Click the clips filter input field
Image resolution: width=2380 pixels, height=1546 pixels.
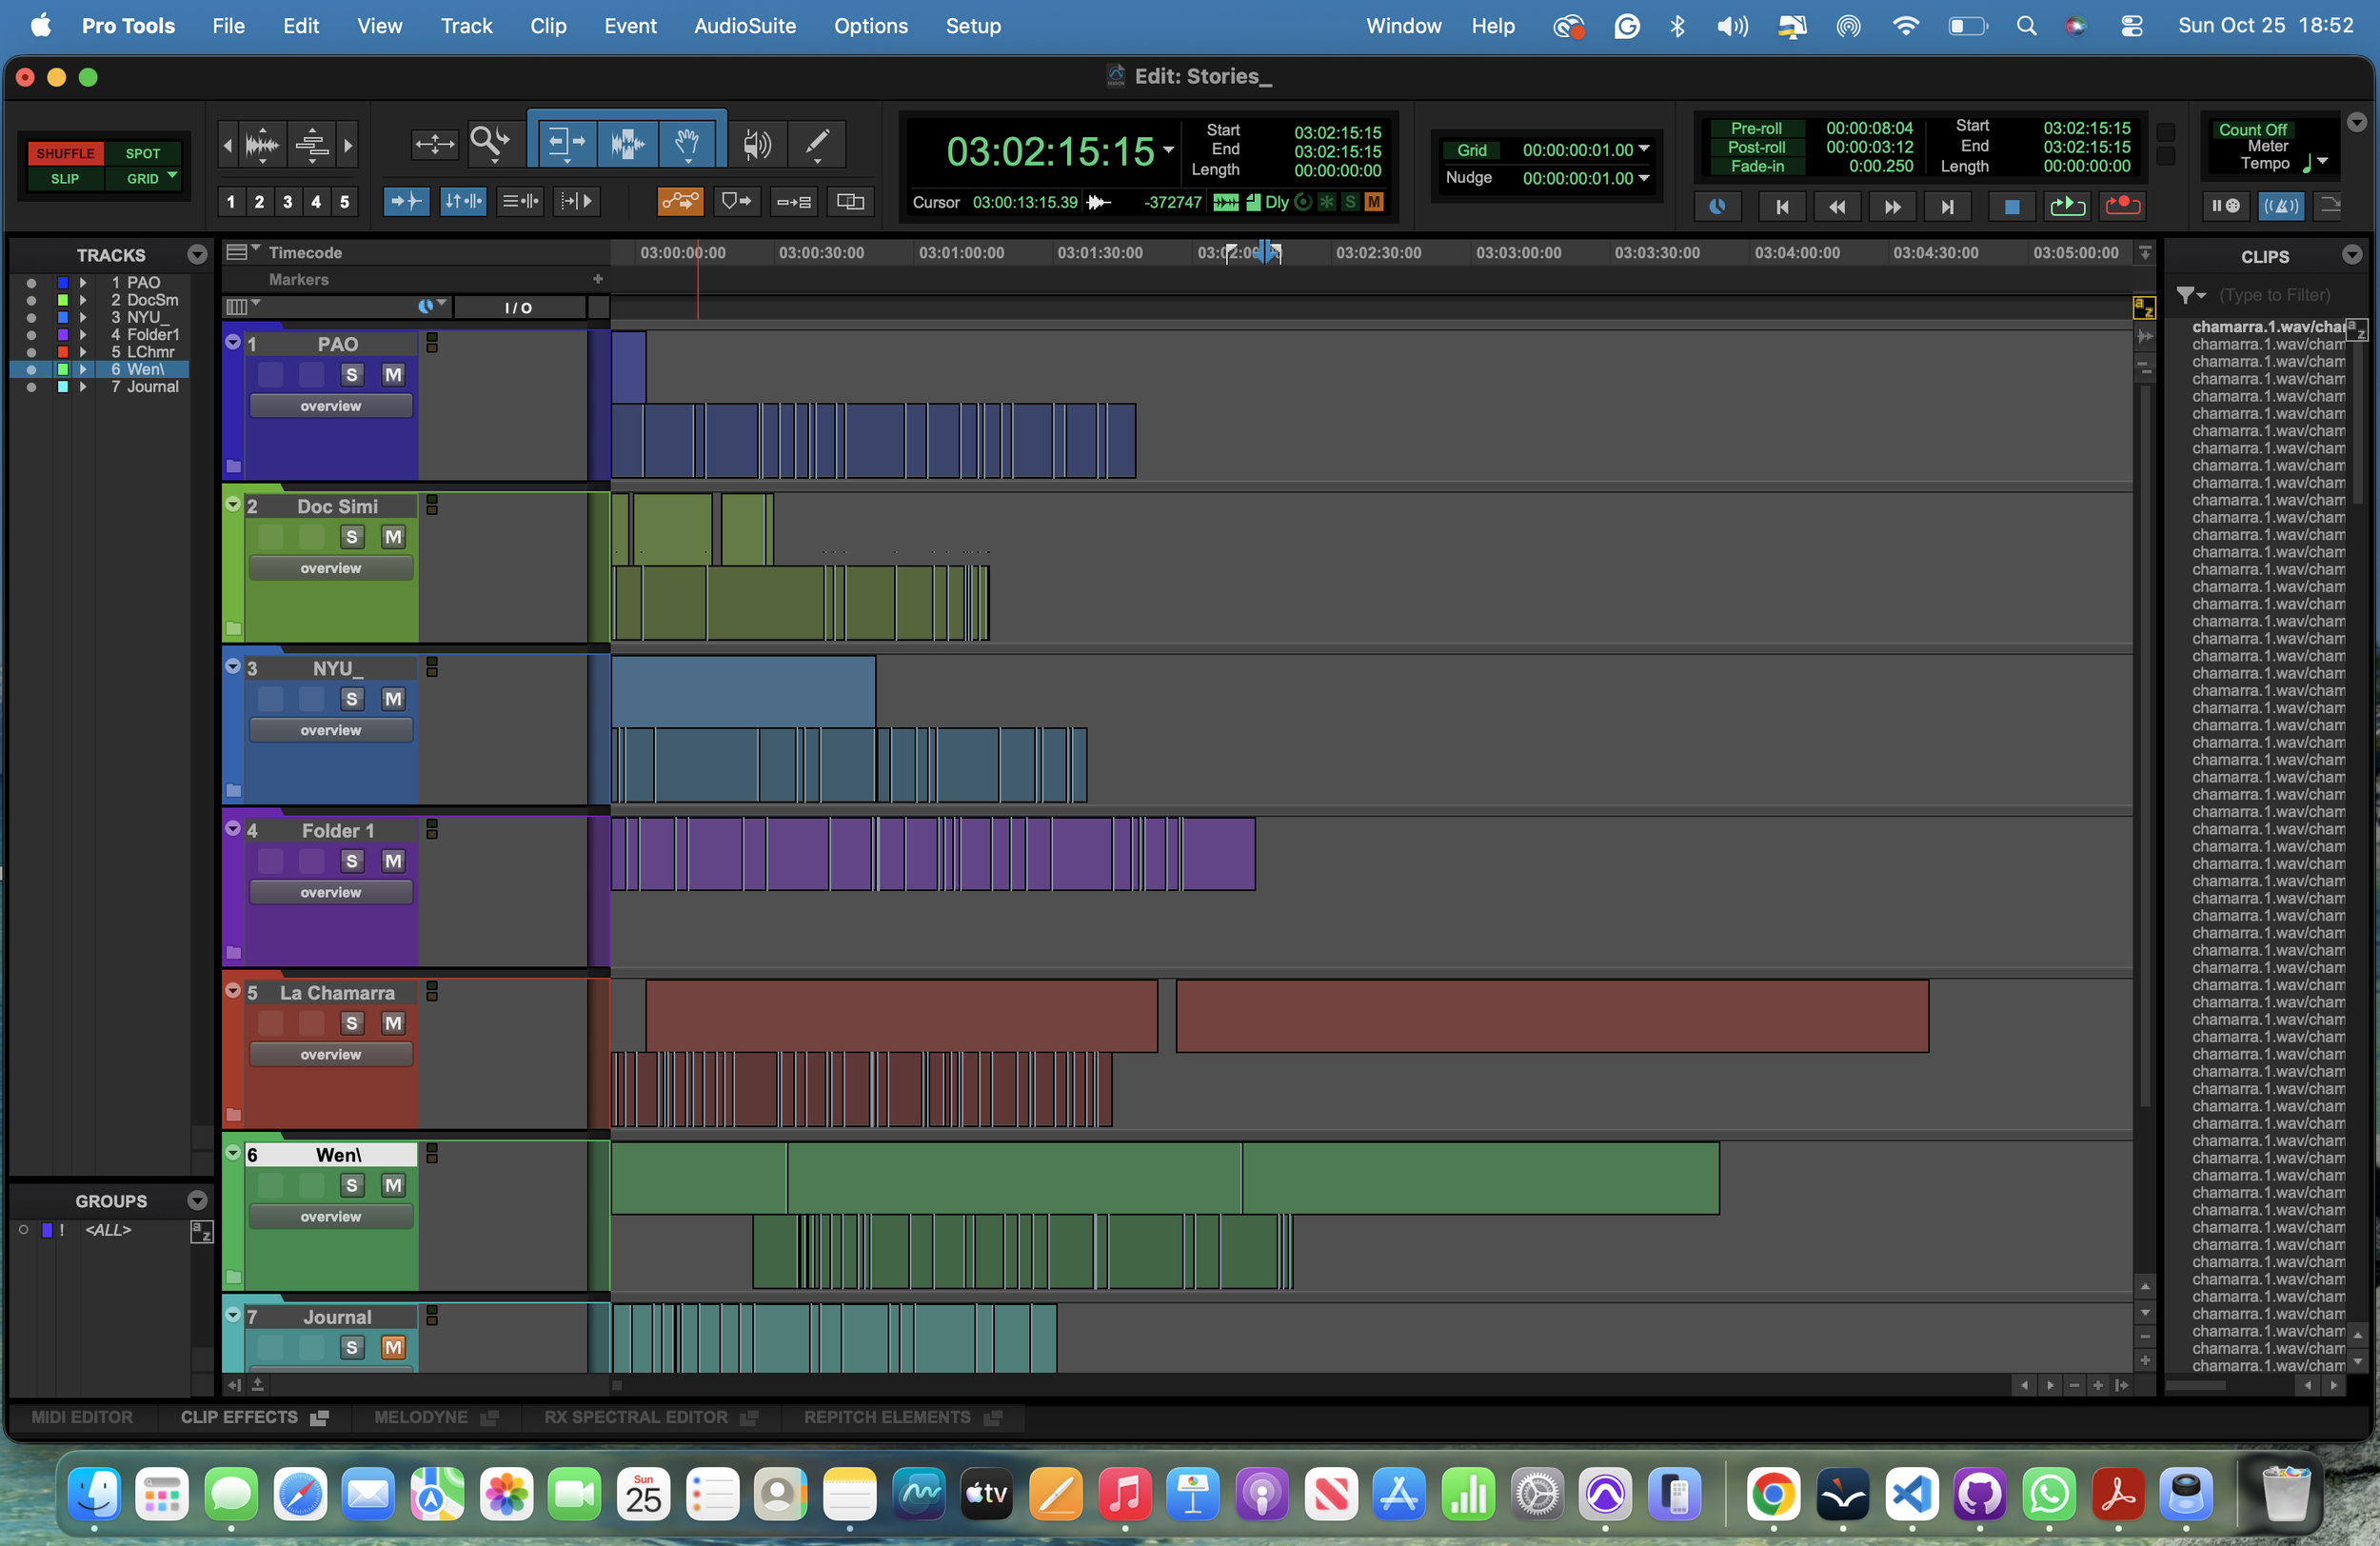click(2275, 295)
